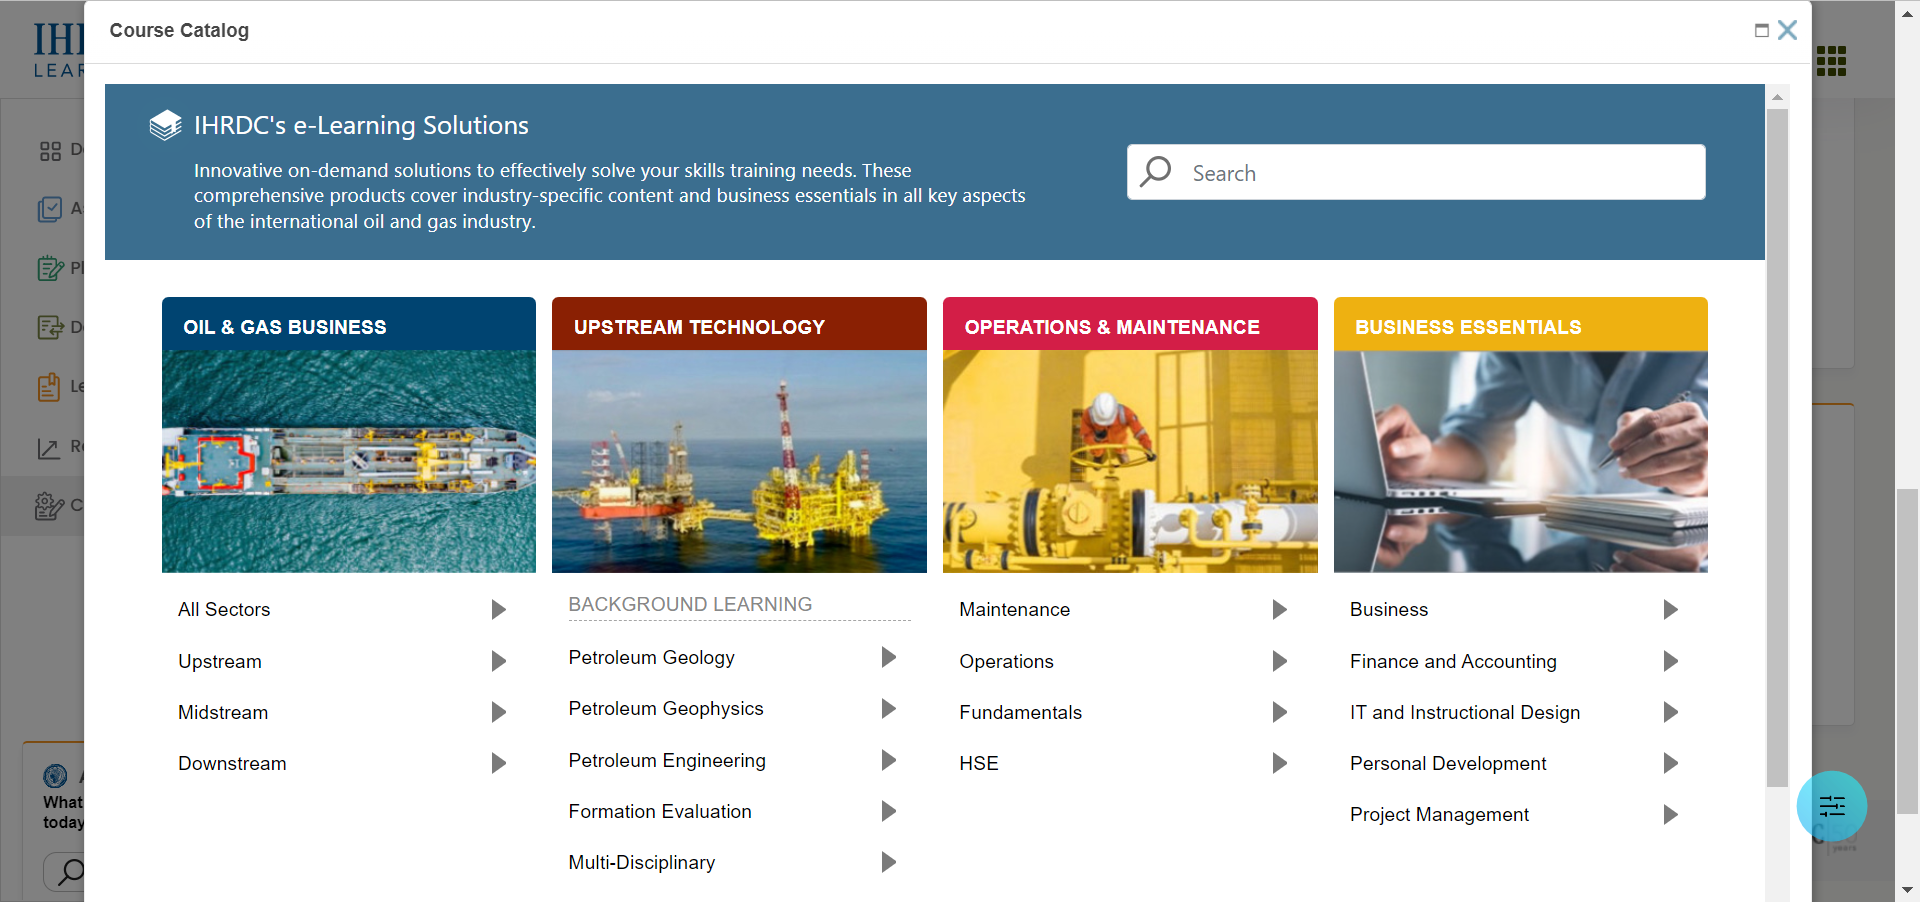Close the Course Catalog dialog
Image resolution: width=1920 pixels, height=902 pixels.
[x=1788, y=30]
